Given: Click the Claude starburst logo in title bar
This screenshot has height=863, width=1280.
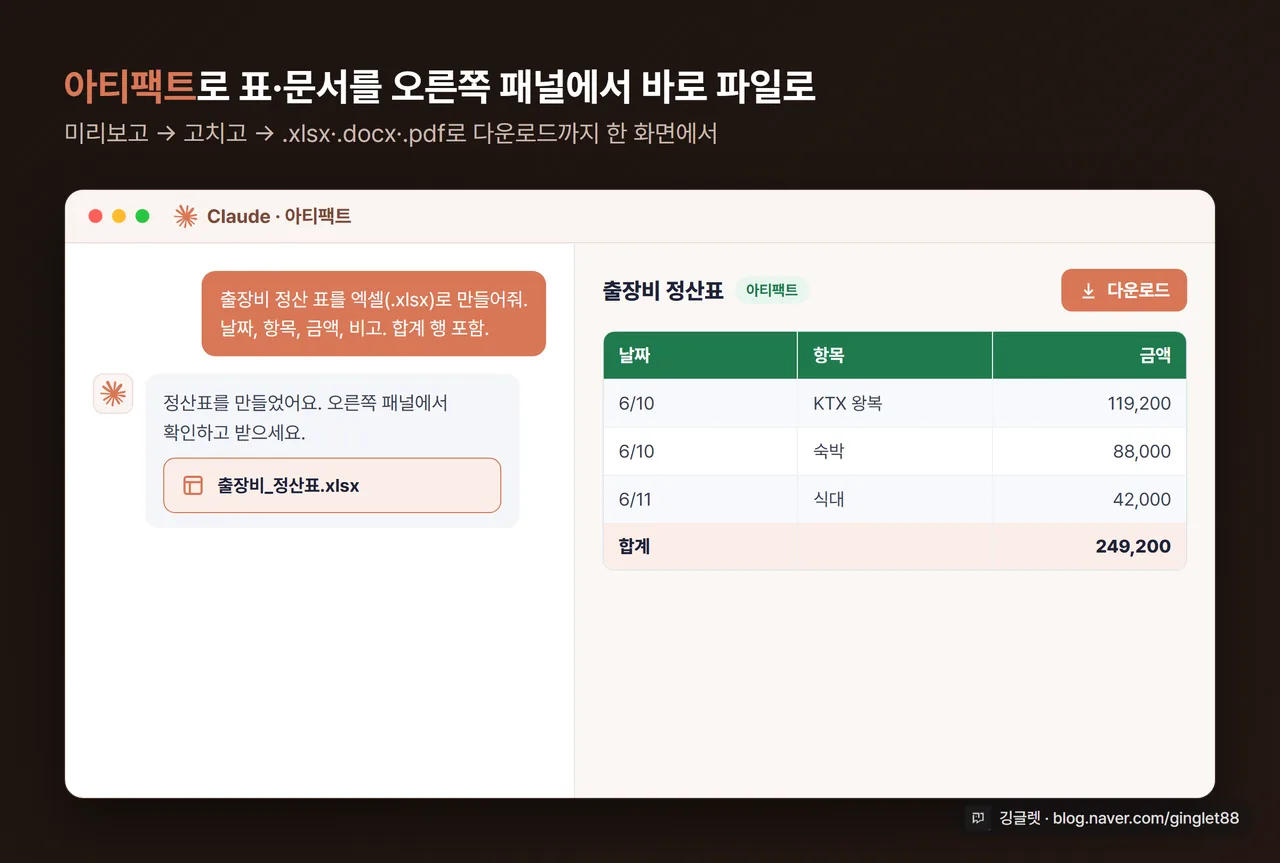Looking at the screenshot, I should (x=185, y=216).
